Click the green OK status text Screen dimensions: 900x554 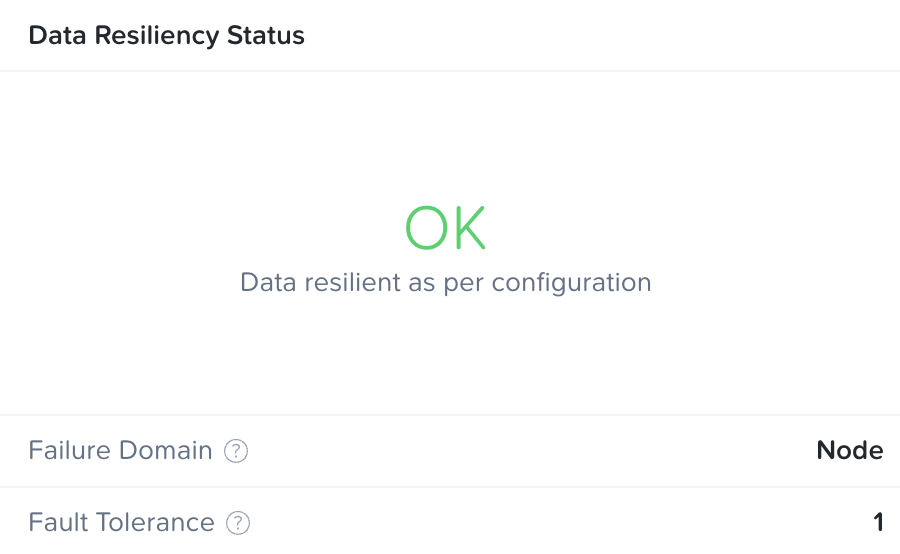[x=445, y=228]
